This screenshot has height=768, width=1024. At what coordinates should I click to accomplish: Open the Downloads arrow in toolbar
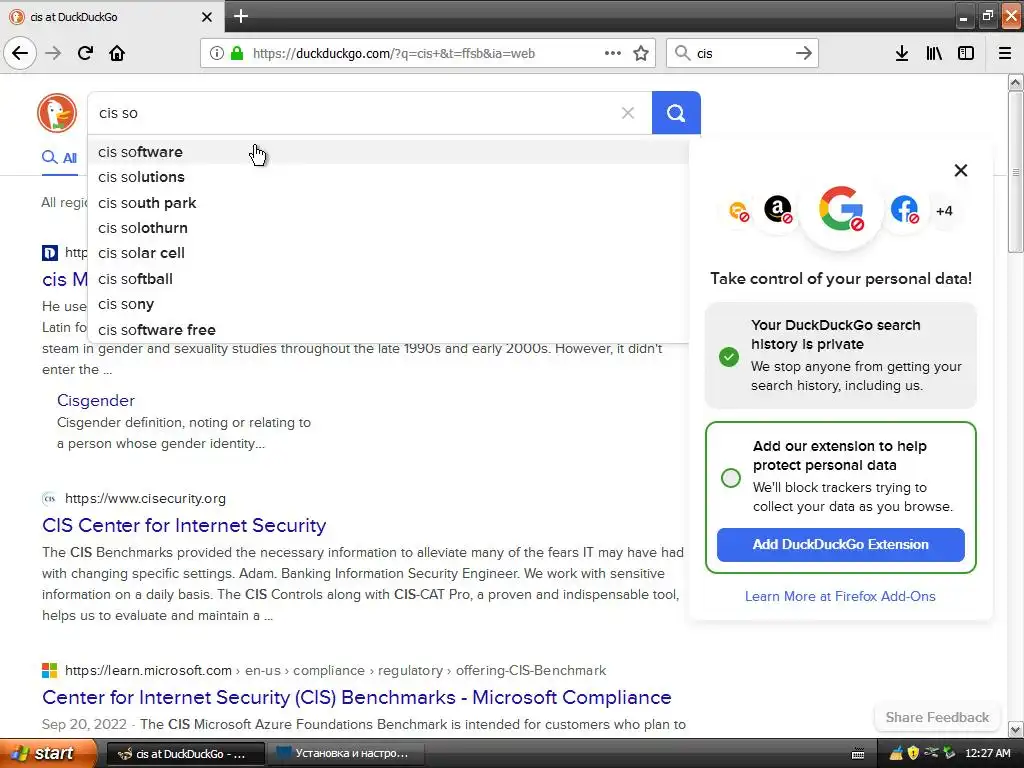point(901,53)
